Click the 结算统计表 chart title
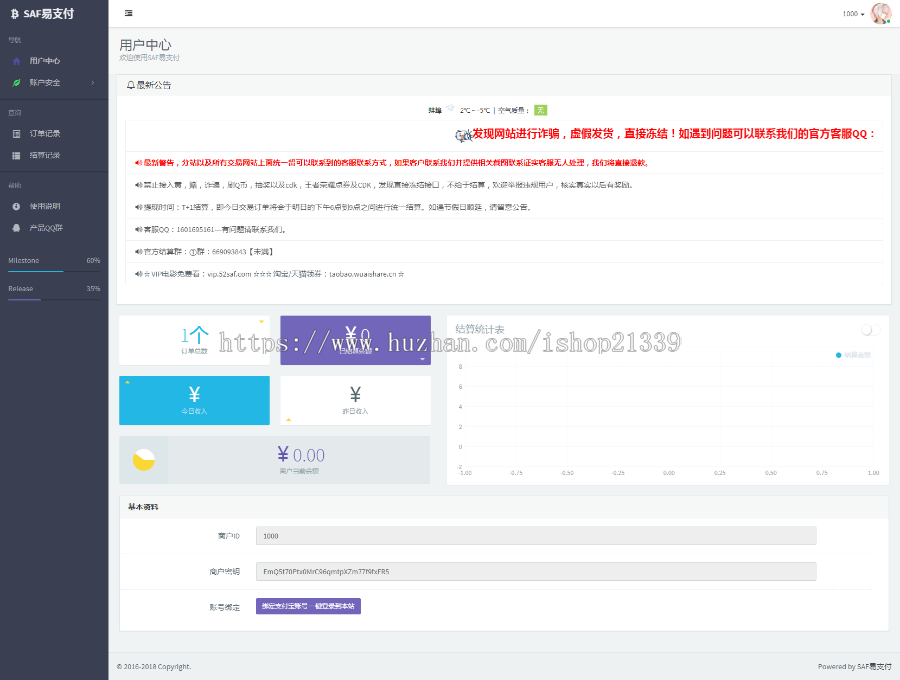Screen dimensions: 900x680 point(480,329)
